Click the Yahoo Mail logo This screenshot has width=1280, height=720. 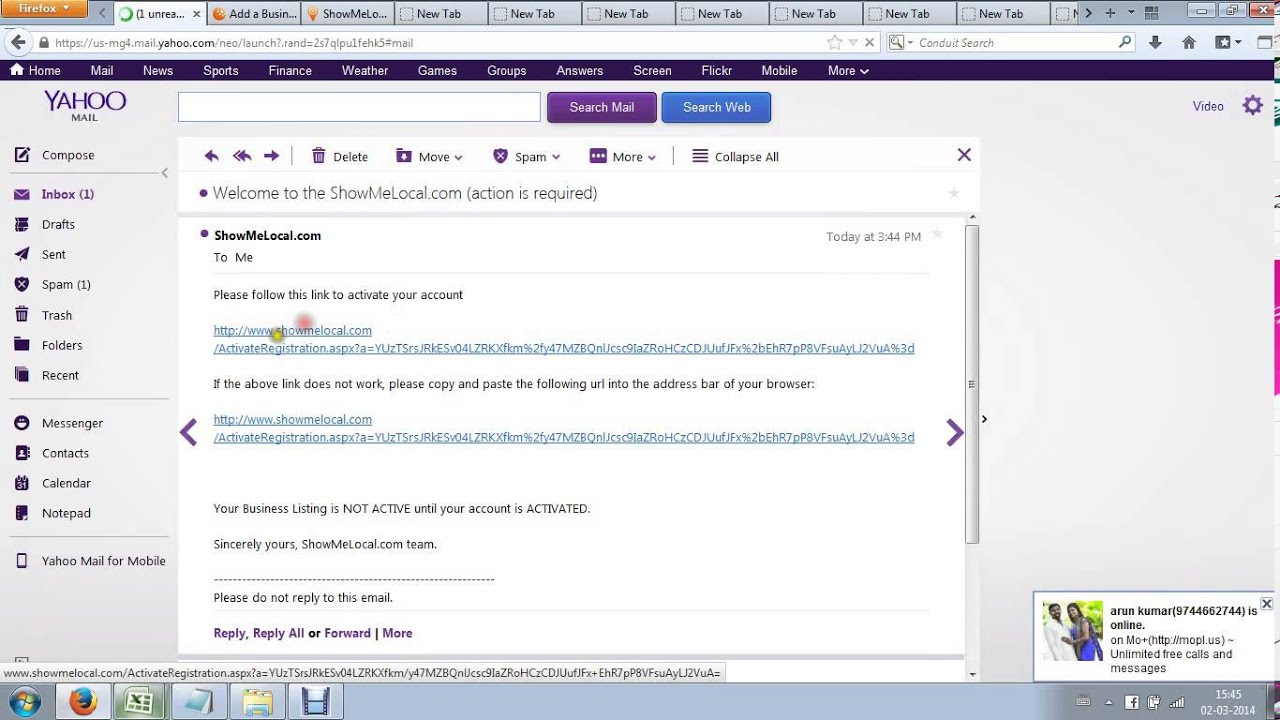85,105
